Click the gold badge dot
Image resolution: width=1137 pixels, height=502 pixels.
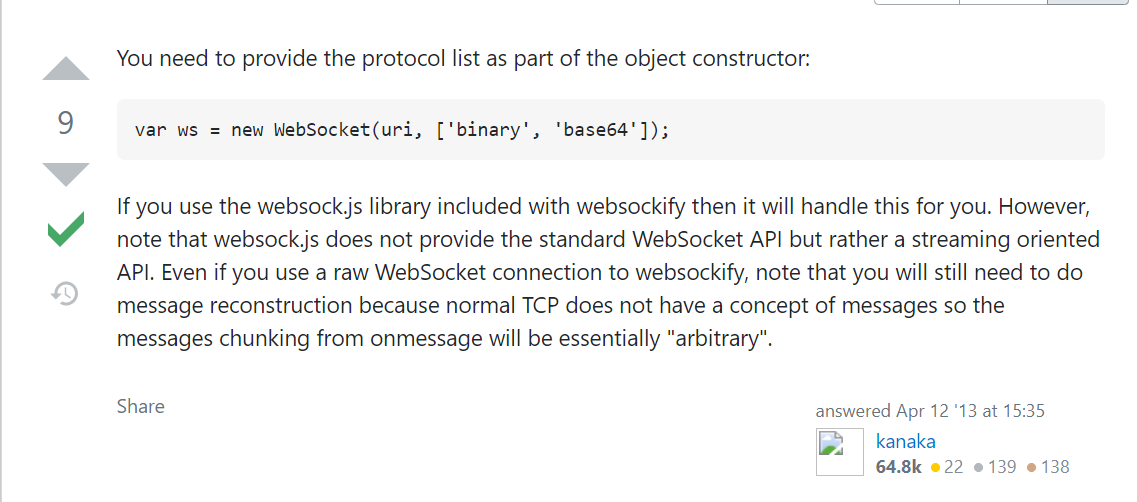(x=935, y=468)
